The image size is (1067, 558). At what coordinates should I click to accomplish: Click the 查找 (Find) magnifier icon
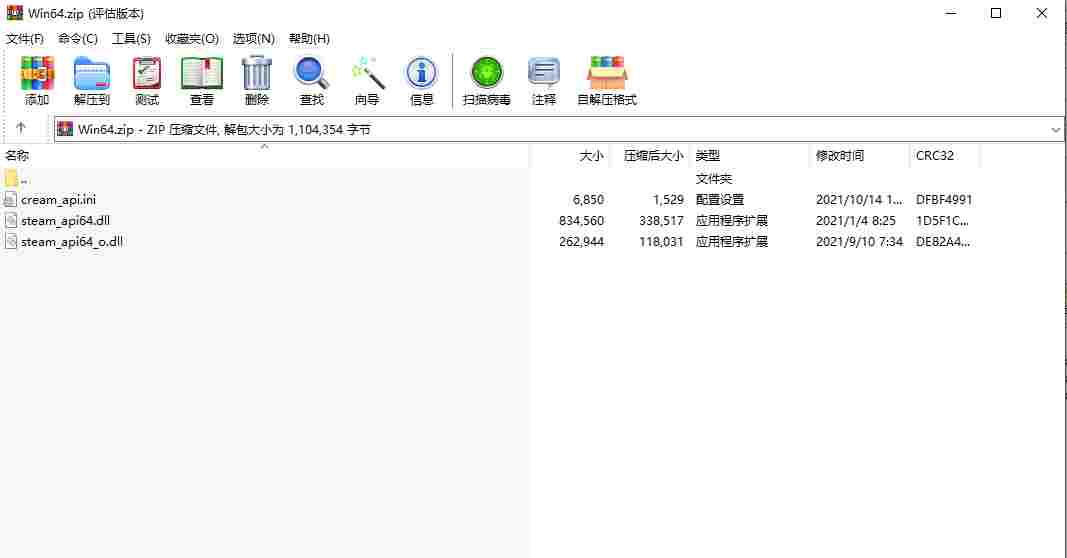tap(312, 73)
